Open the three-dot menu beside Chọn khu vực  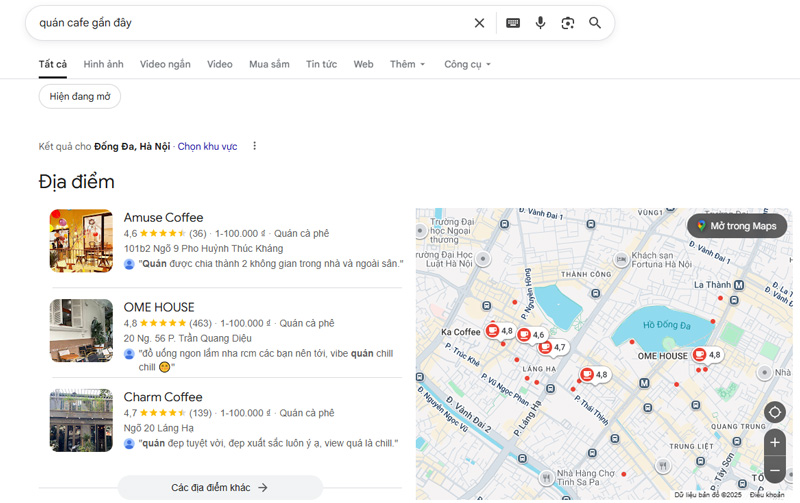[255, 146]
